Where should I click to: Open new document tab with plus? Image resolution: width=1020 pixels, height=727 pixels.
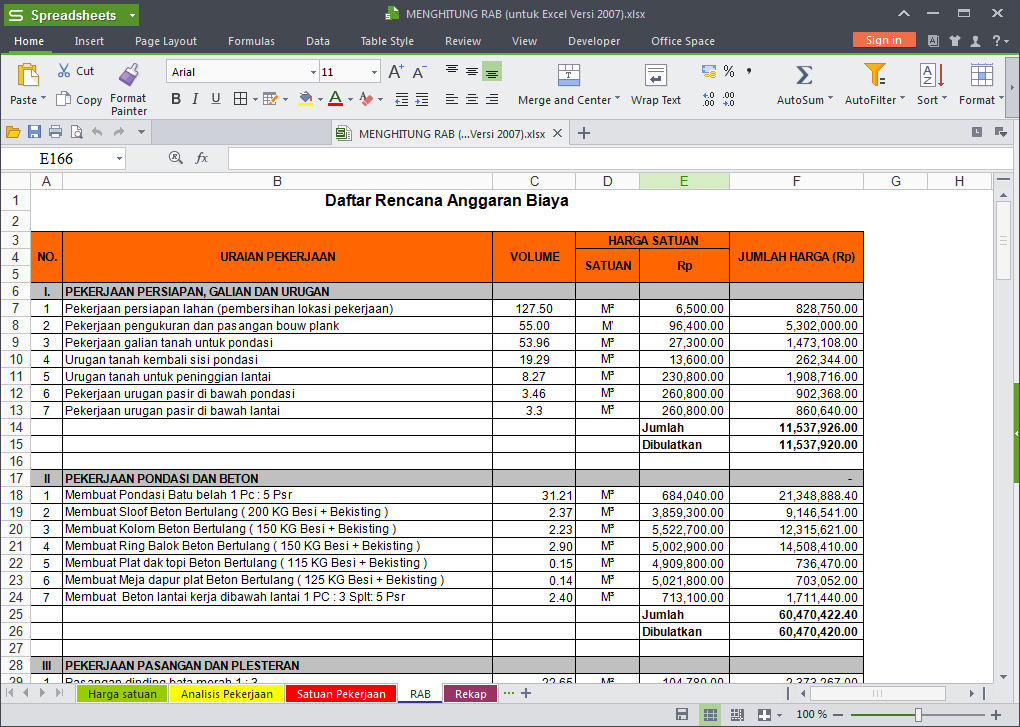584,133
